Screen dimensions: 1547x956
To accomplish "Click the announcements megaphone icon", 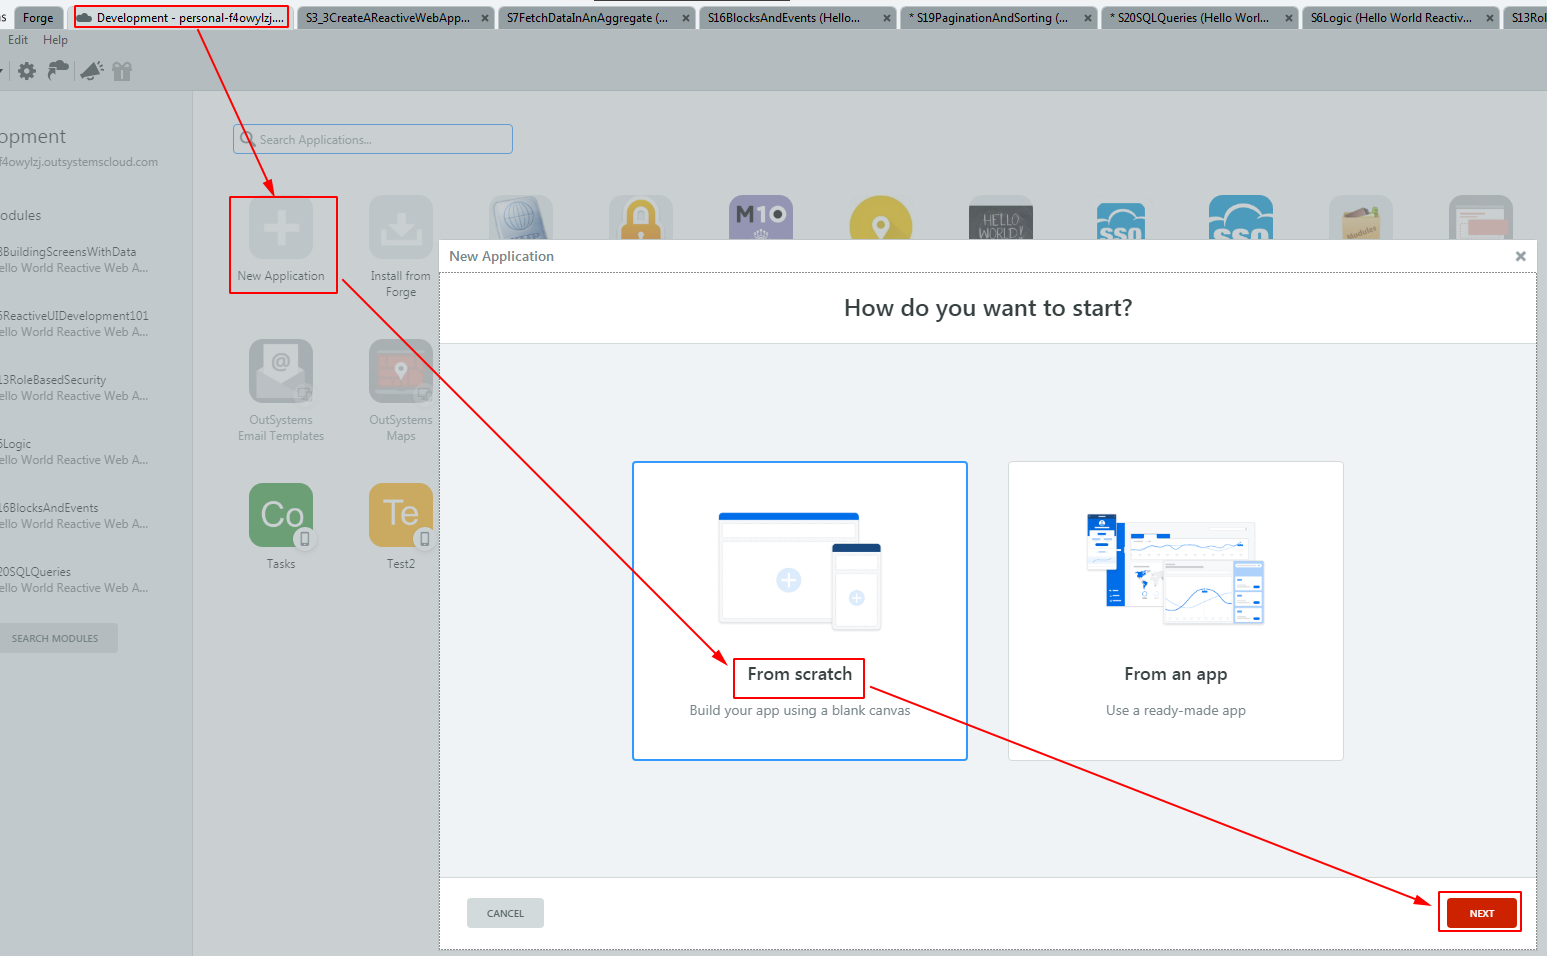I will pyautogui.click(x=91, y=70).
